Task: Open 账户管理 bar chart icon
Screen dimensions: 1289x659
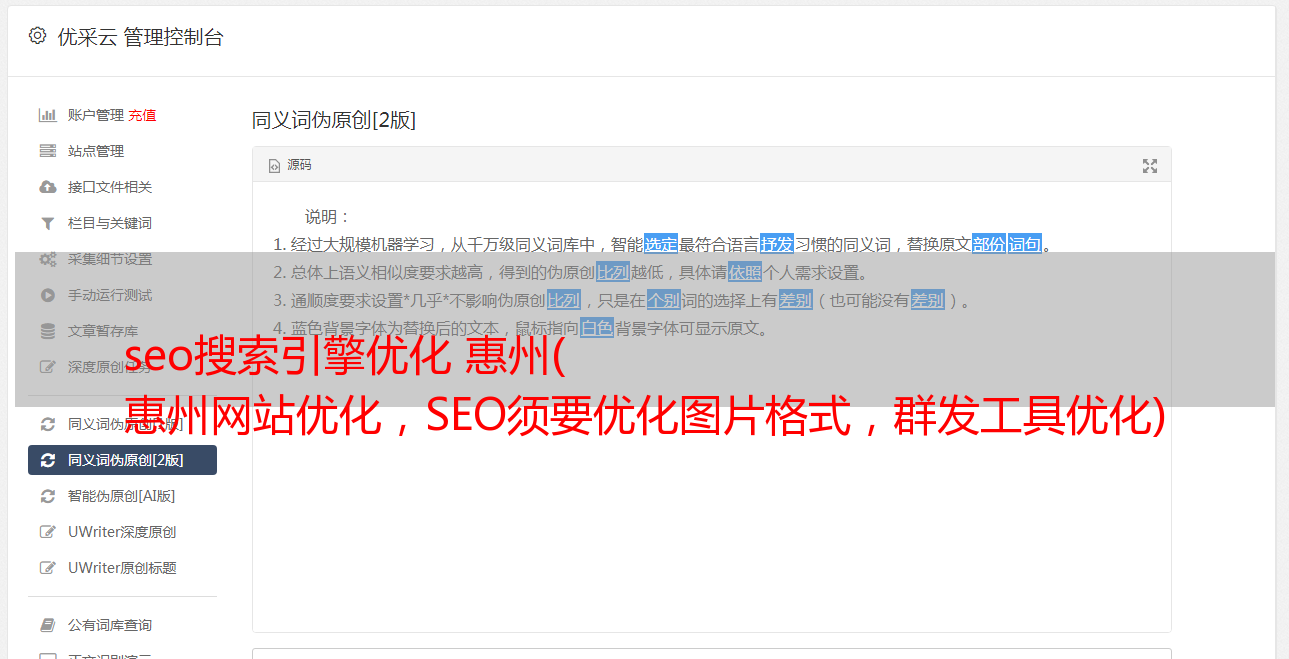Action: click(47, 115)
